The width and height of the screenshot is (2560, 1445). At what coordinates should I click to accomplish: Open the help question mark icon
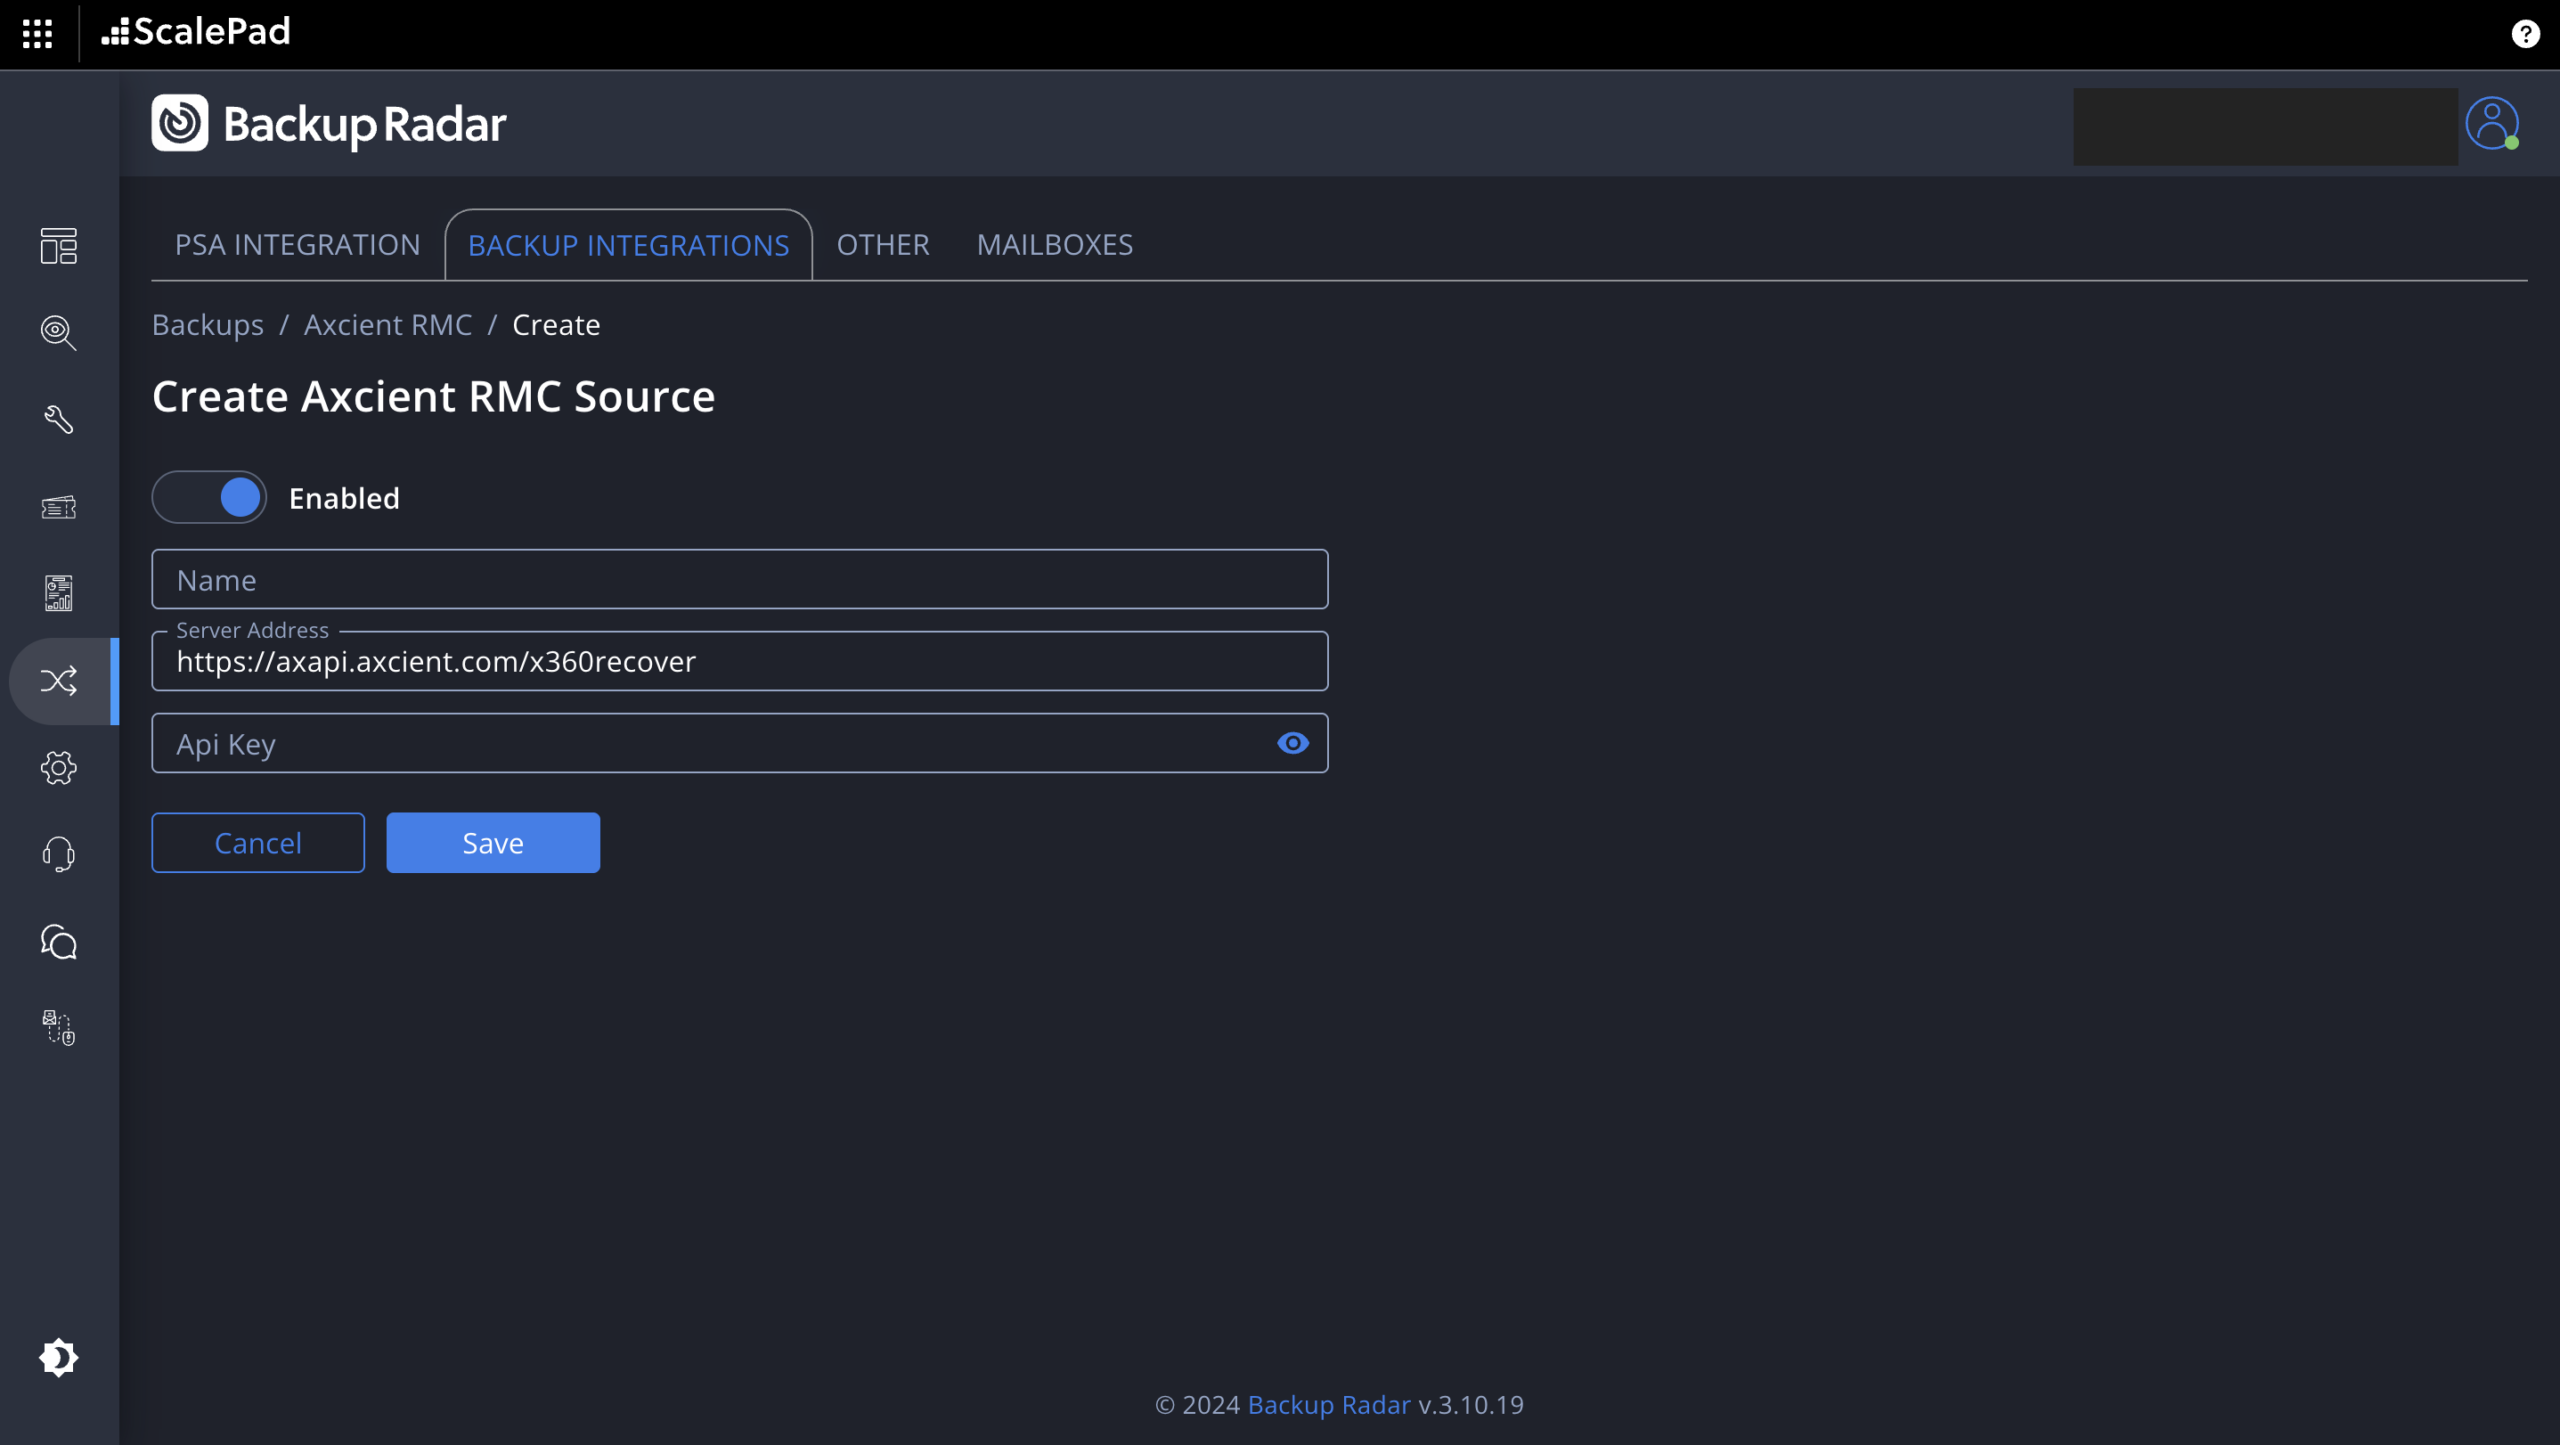click(x=2525, y=34)
